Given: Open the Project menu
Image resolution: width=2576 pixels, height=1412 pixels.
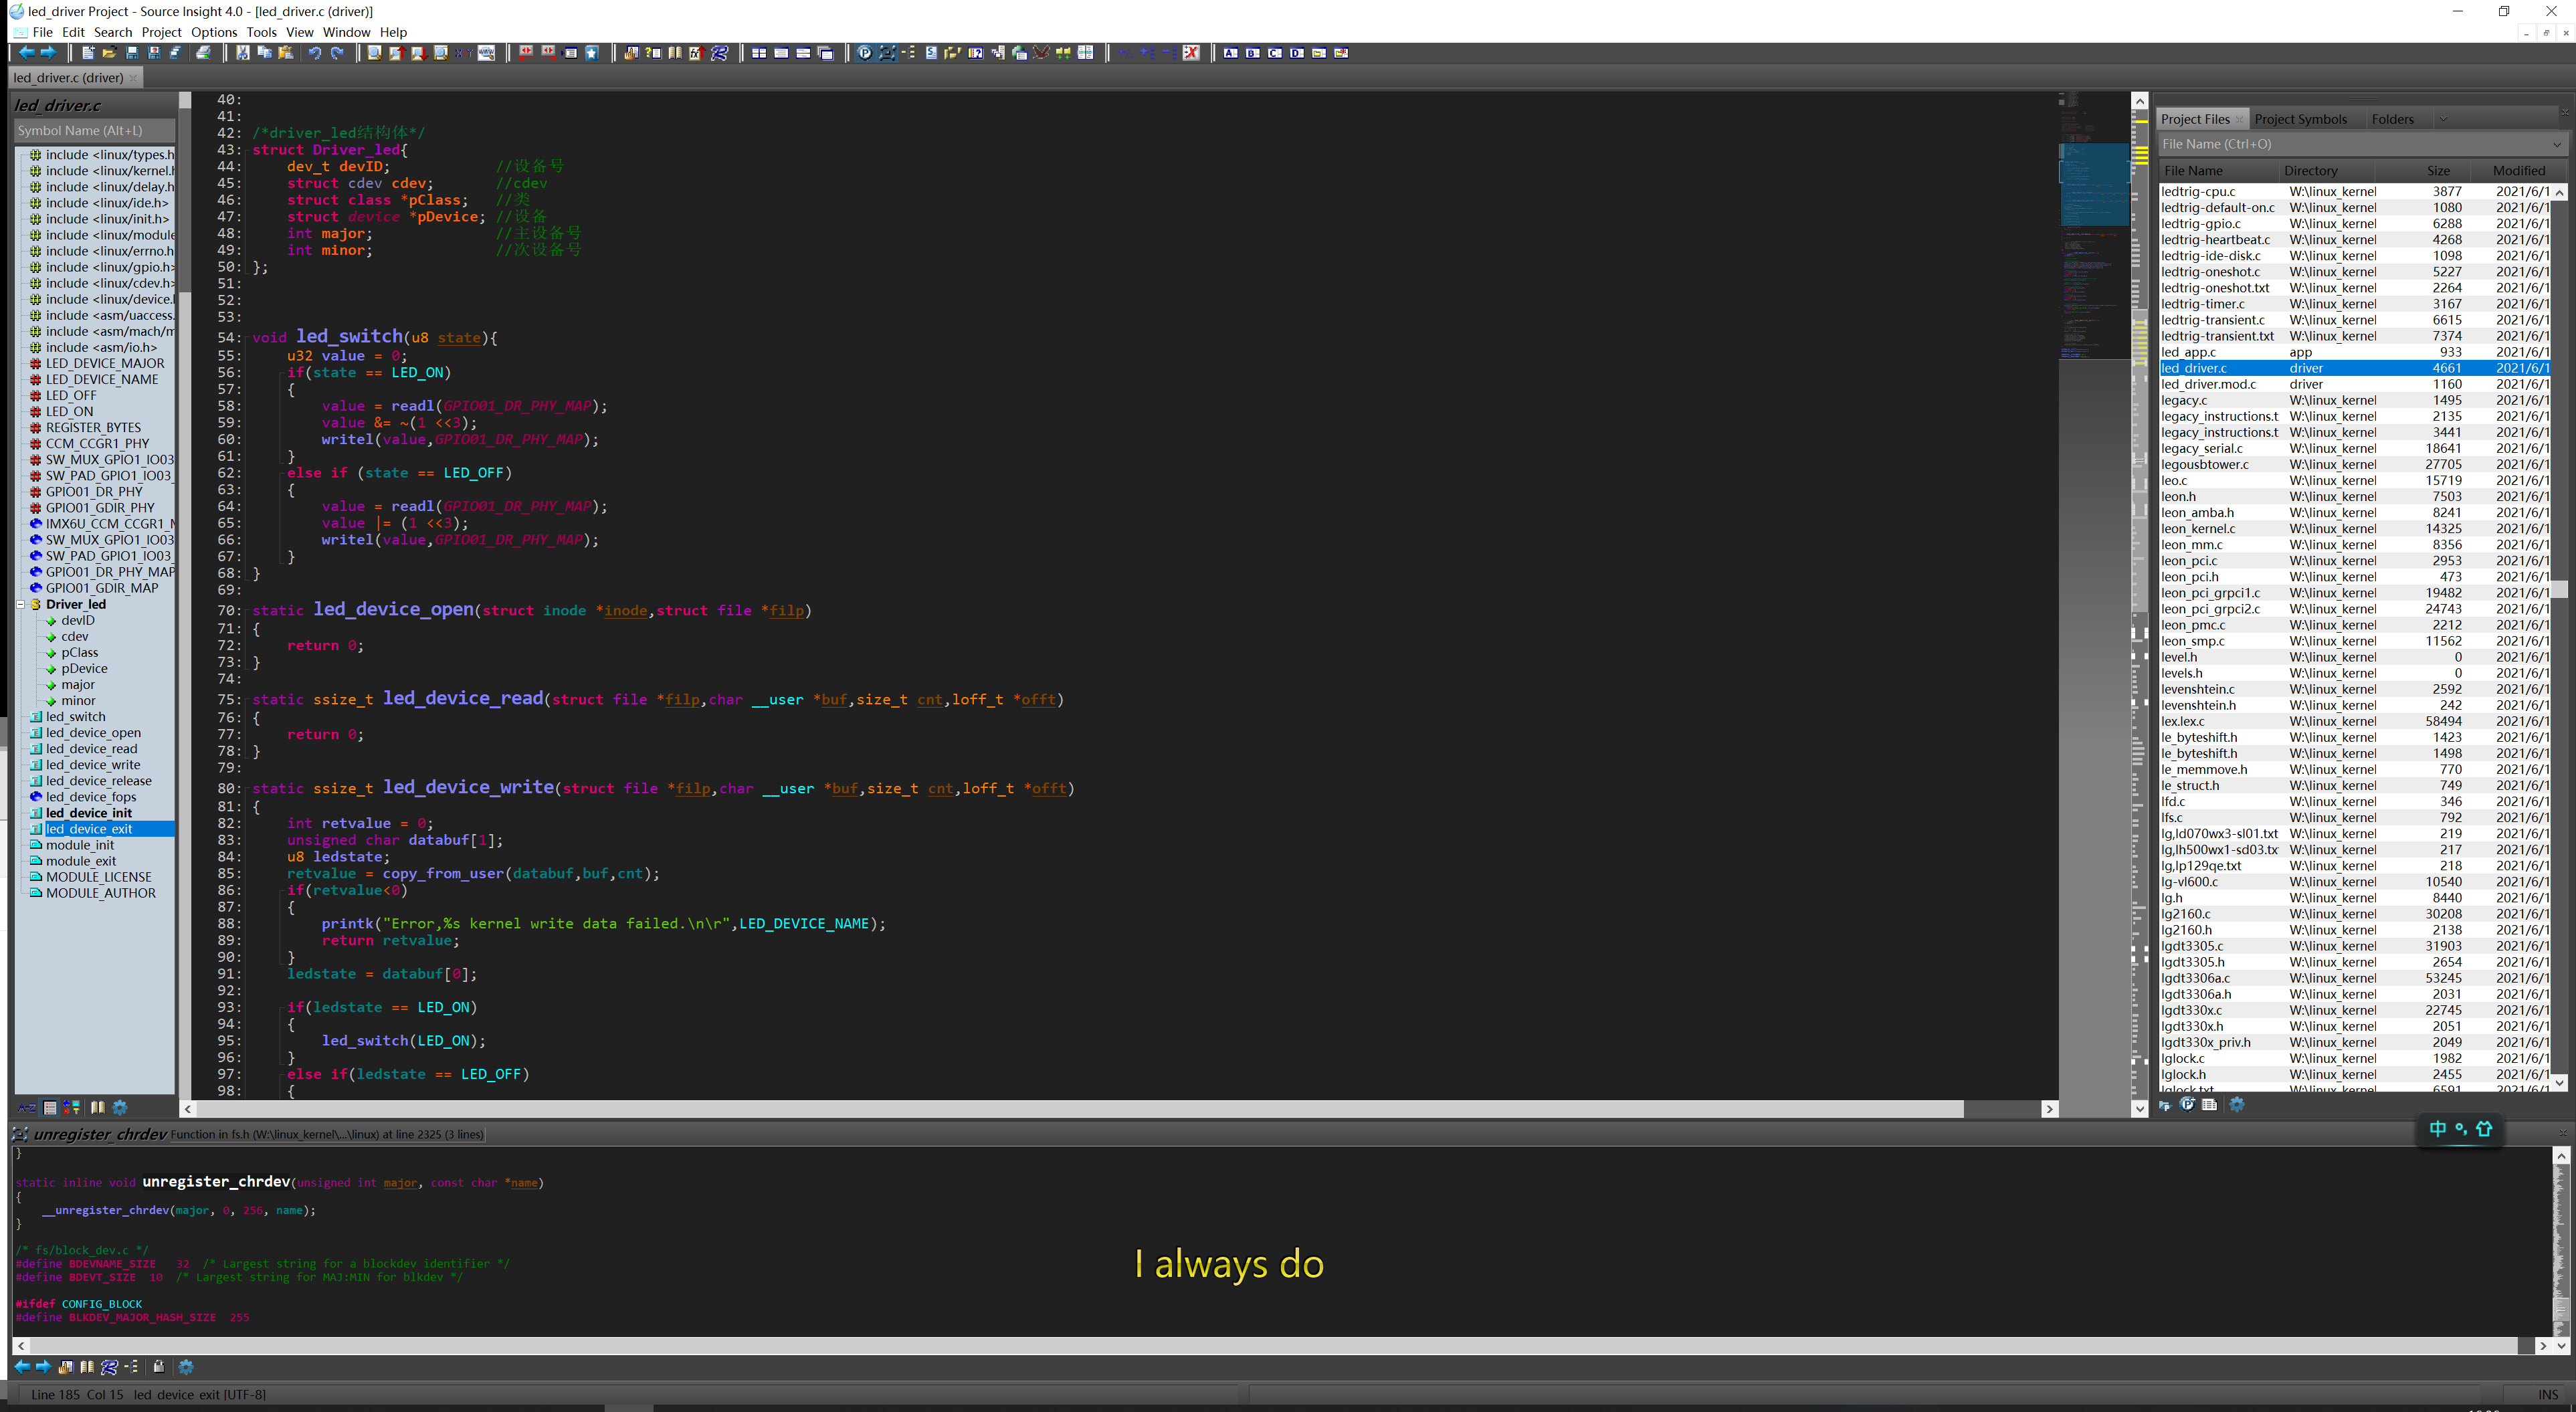Looking at the screenshot, I should click(161, 32).
